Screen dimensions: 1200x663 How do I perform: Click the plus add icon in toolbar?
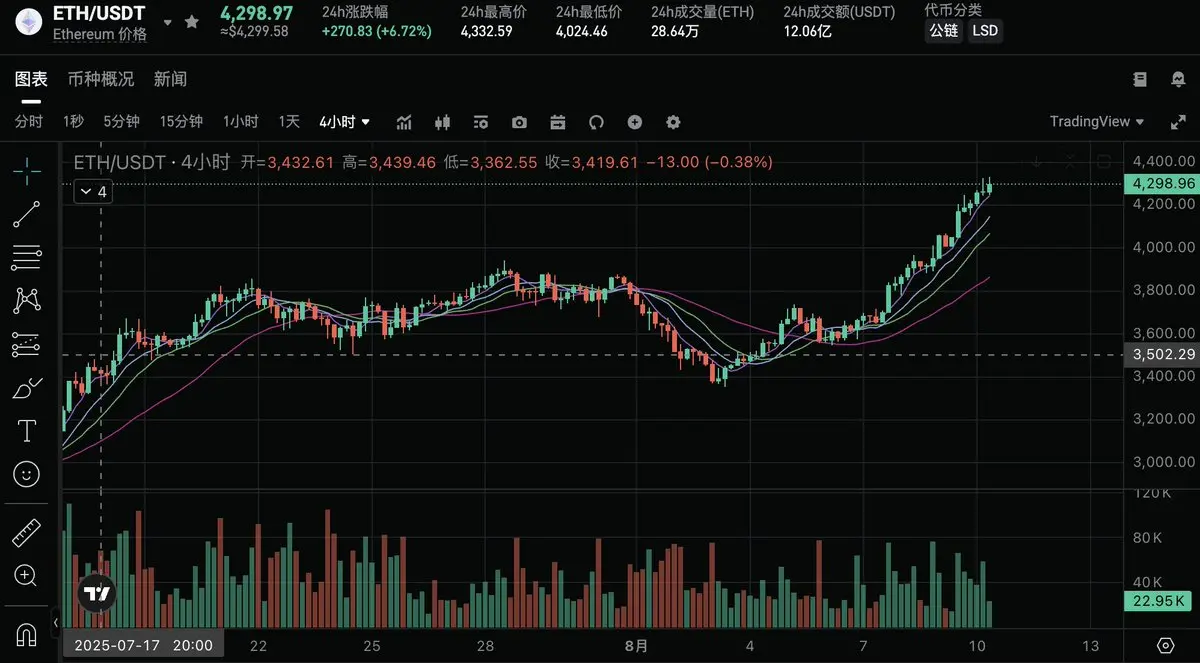click(634, 122)
